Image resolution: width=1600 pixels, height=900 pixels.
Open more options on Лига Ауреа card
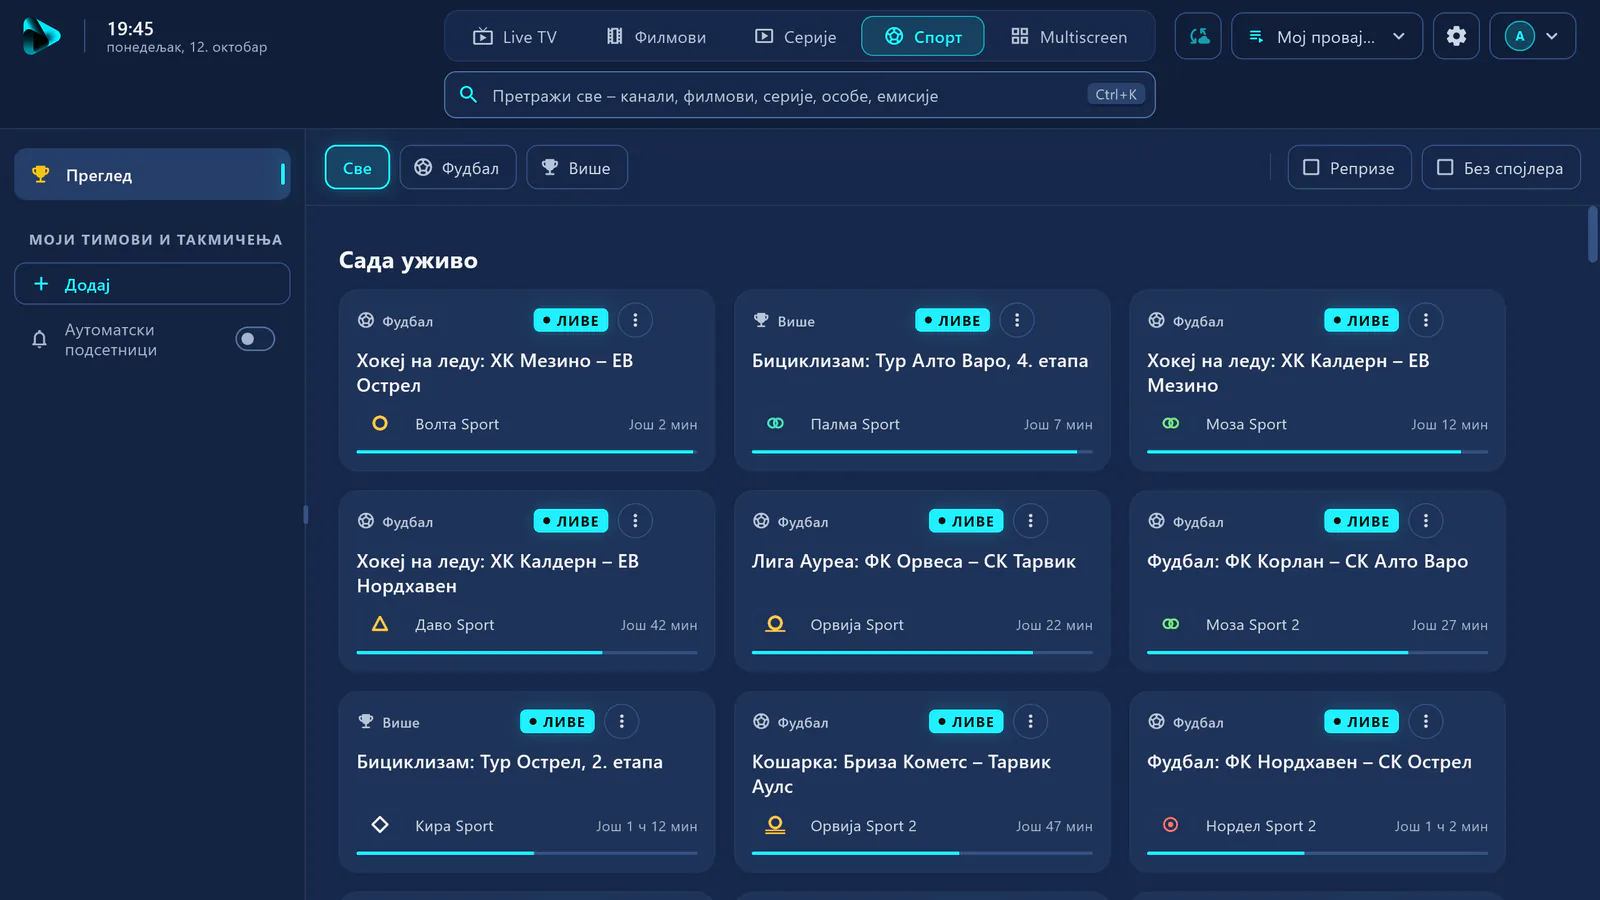1031,521
